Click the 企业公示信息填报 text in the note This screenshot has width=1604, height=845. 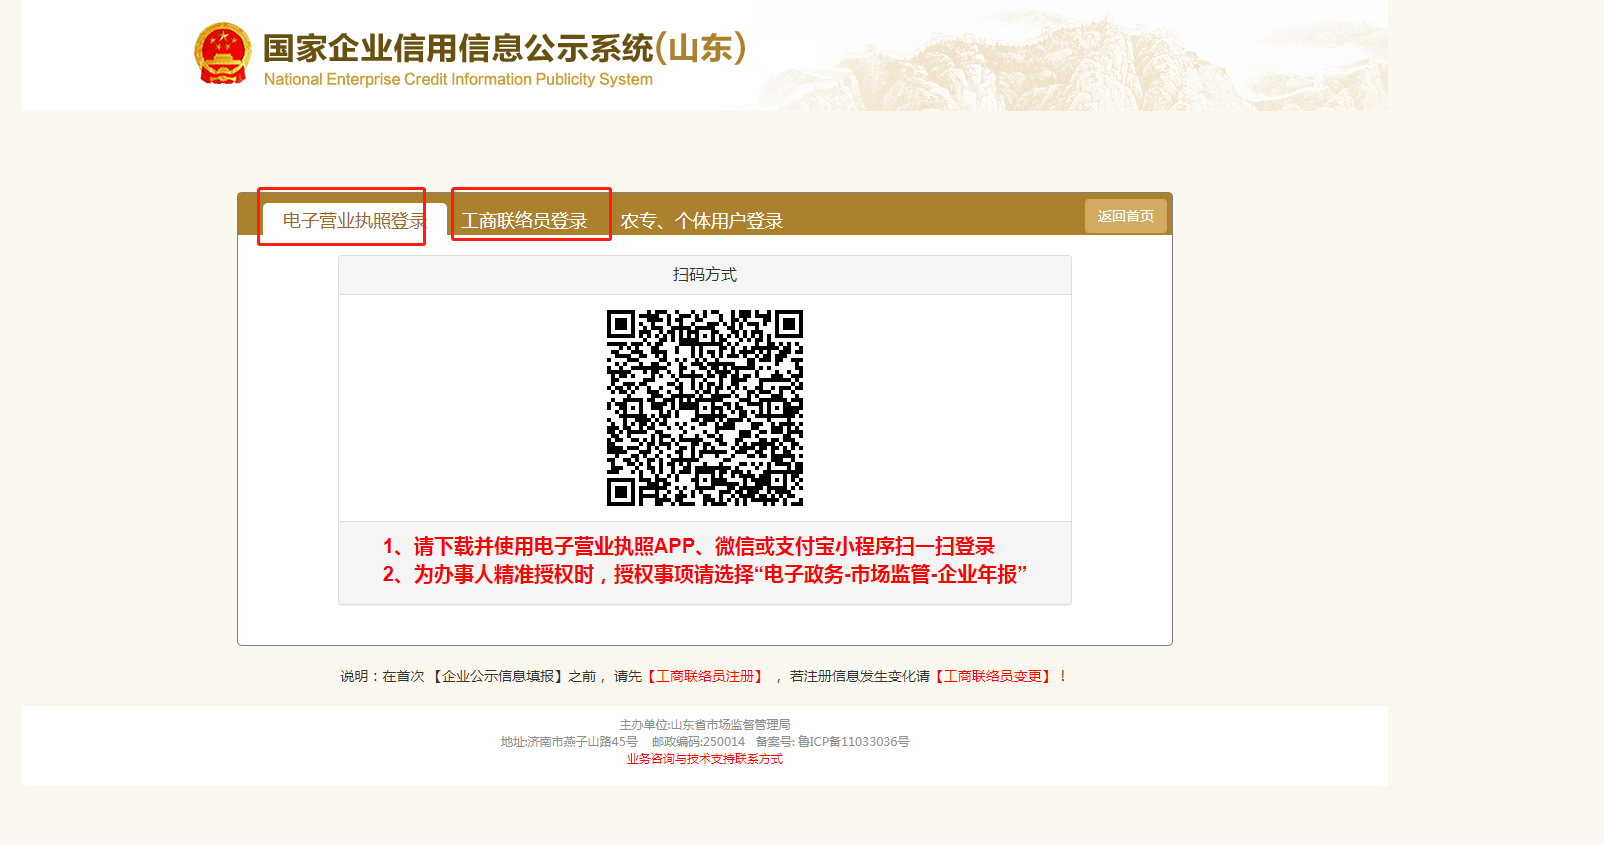pos(498,676)
